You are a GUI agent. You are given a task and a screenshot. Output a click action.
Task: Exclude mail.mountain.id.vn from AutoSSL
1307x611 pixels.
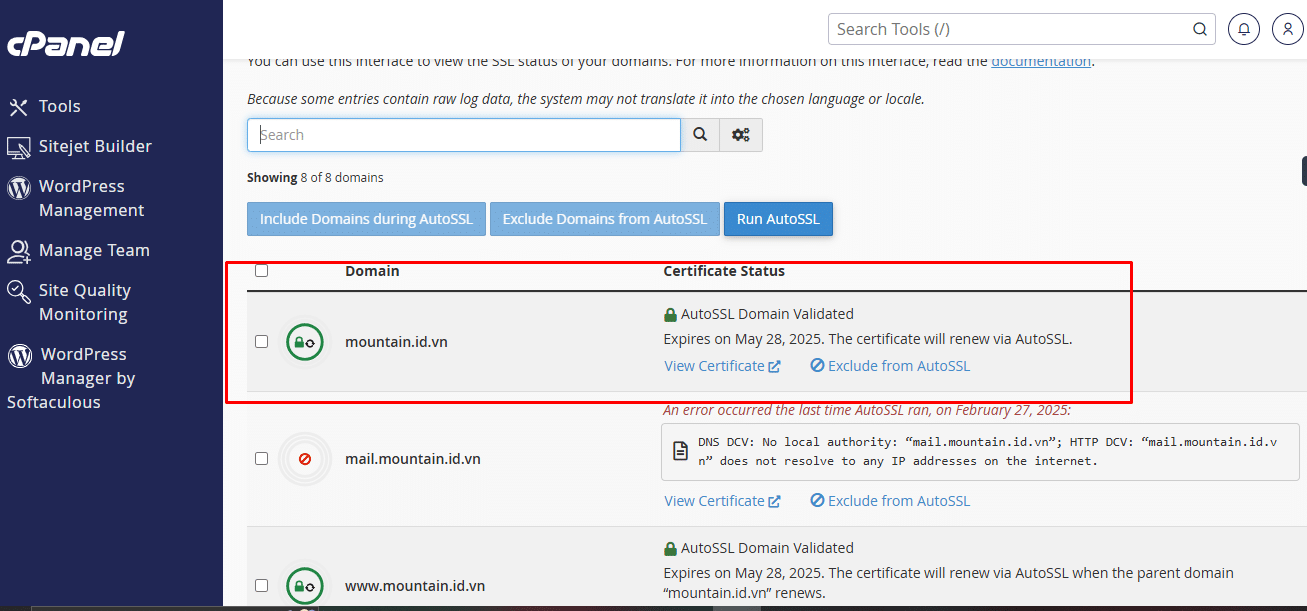[890, 501]
